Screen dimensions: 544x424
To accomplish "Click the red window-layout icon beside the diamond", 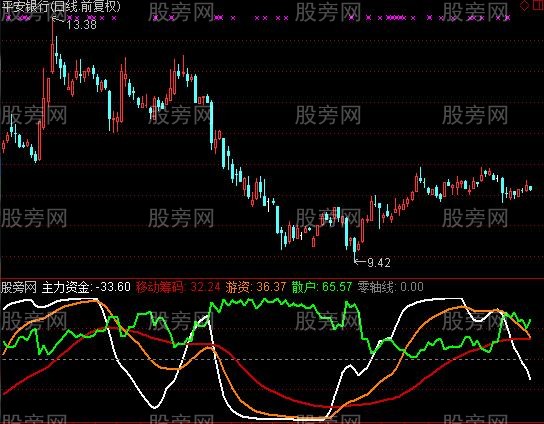I will pyautogui.click(x=537, y=5).
